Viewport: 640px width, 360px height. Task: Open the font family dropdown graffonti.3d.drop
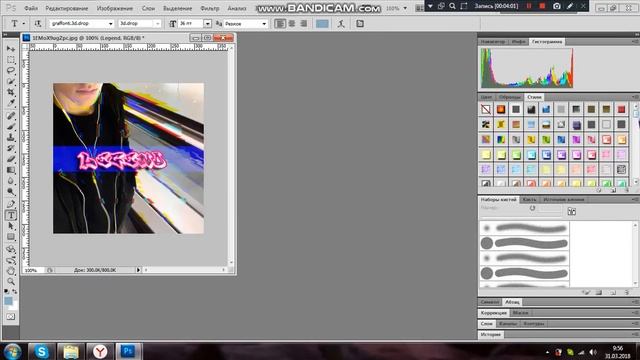[x=110, y=24]
